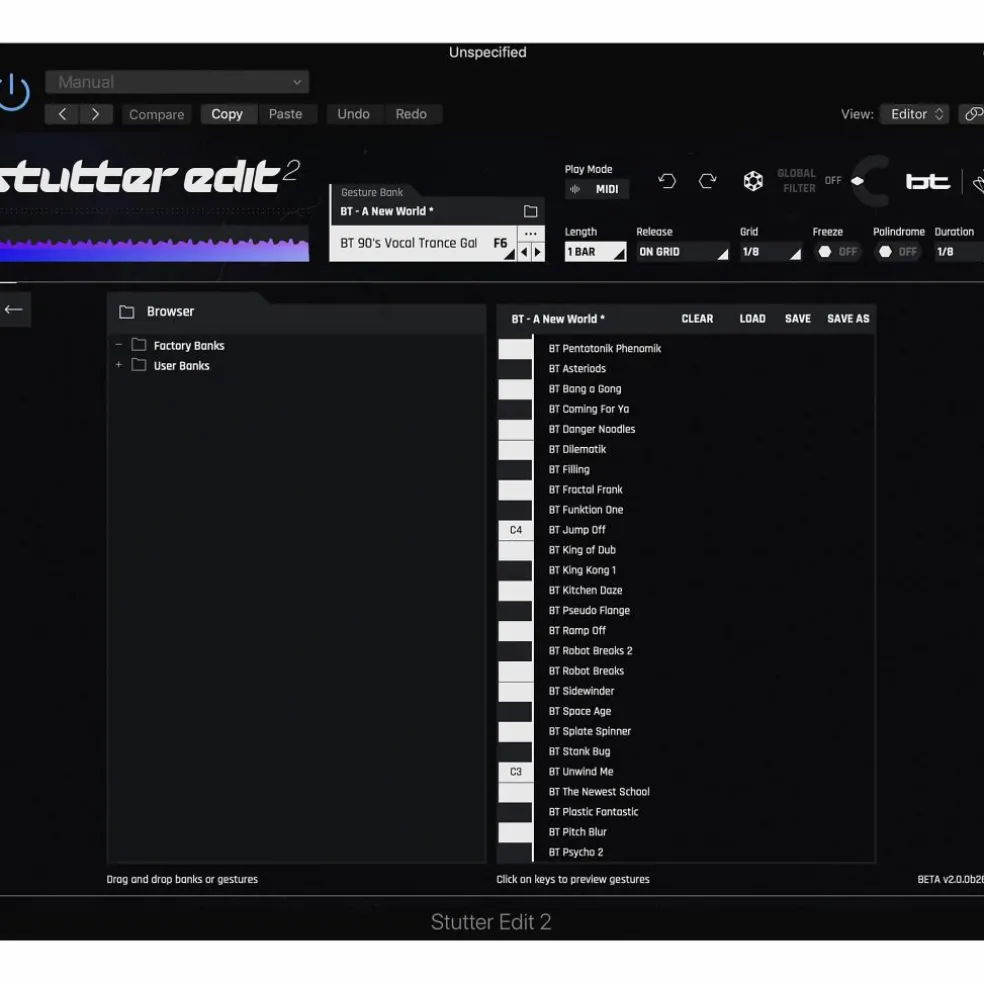984x984 pixels.
Task: Select the BT Fractal Frank gesture
Action: click(x=586, y=489)
